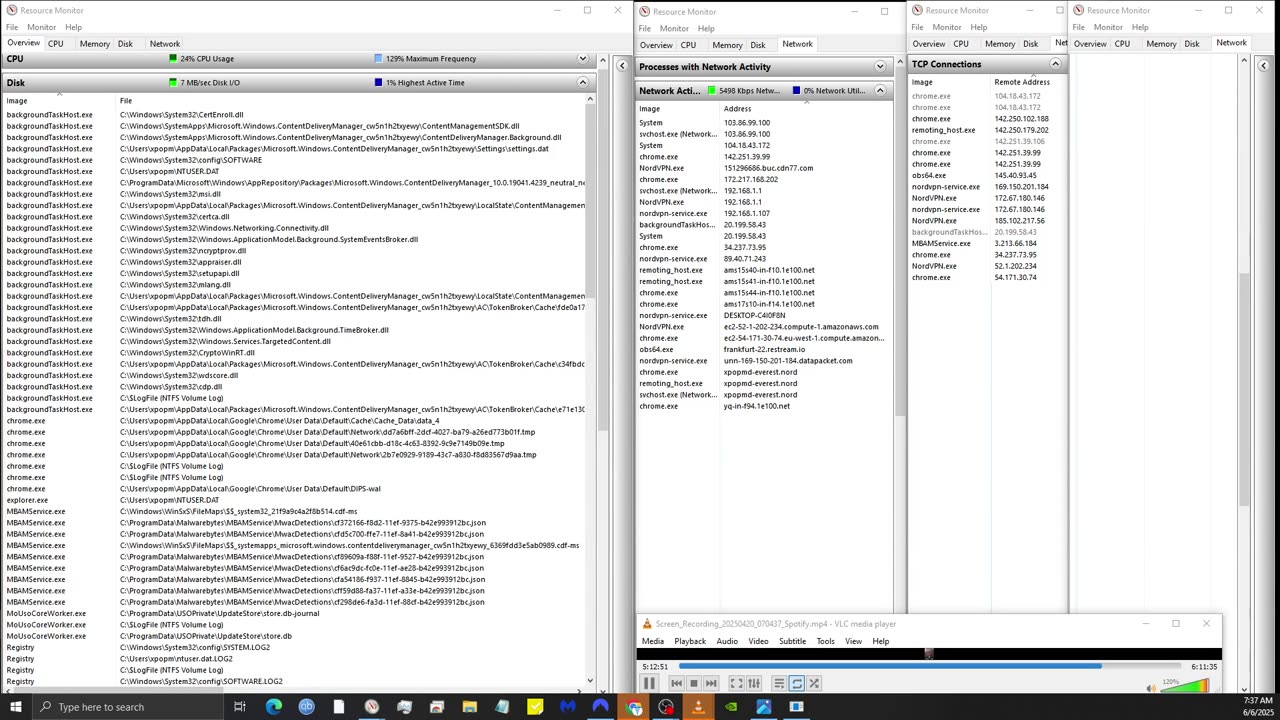This screenshot has width=1280, height=720.
Task: Click the blue Network Utilization indicator square
Action: click(x=796, y=91)
